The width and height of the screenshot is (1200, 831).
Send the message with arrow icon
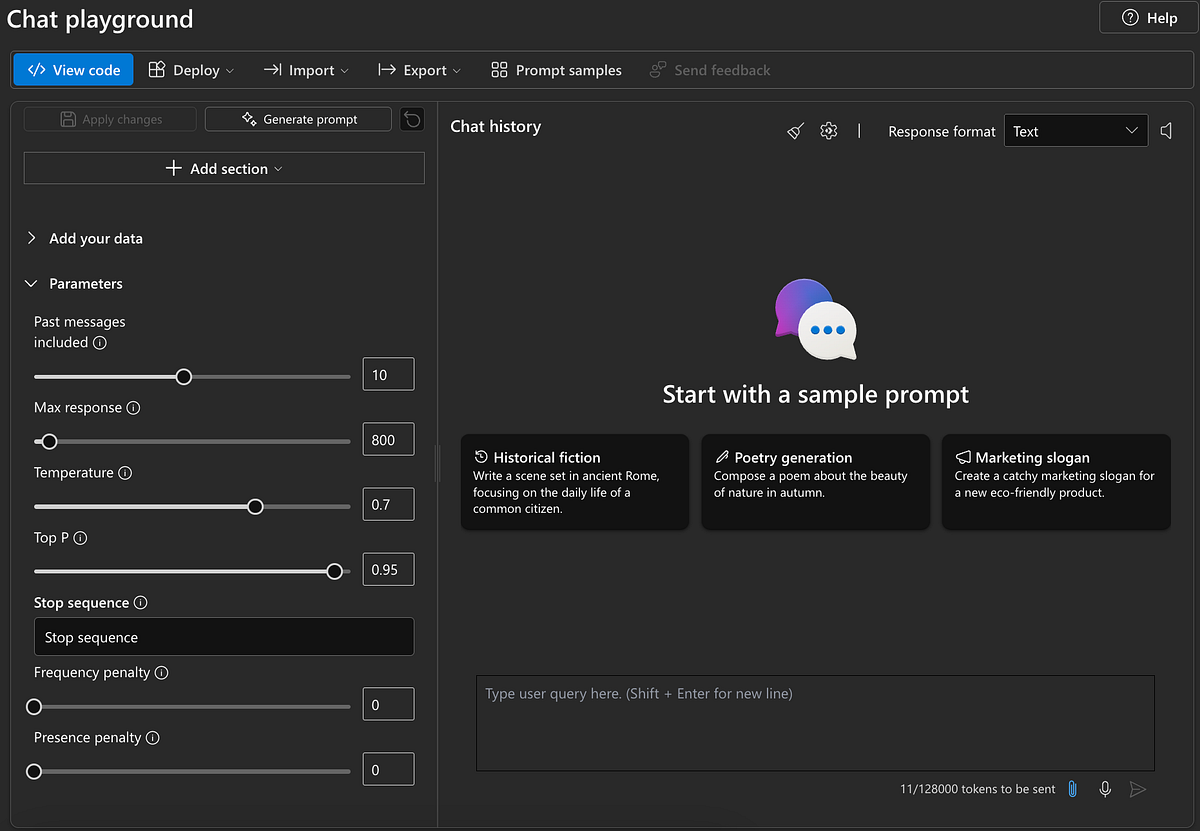click(x=1138, y=789)
